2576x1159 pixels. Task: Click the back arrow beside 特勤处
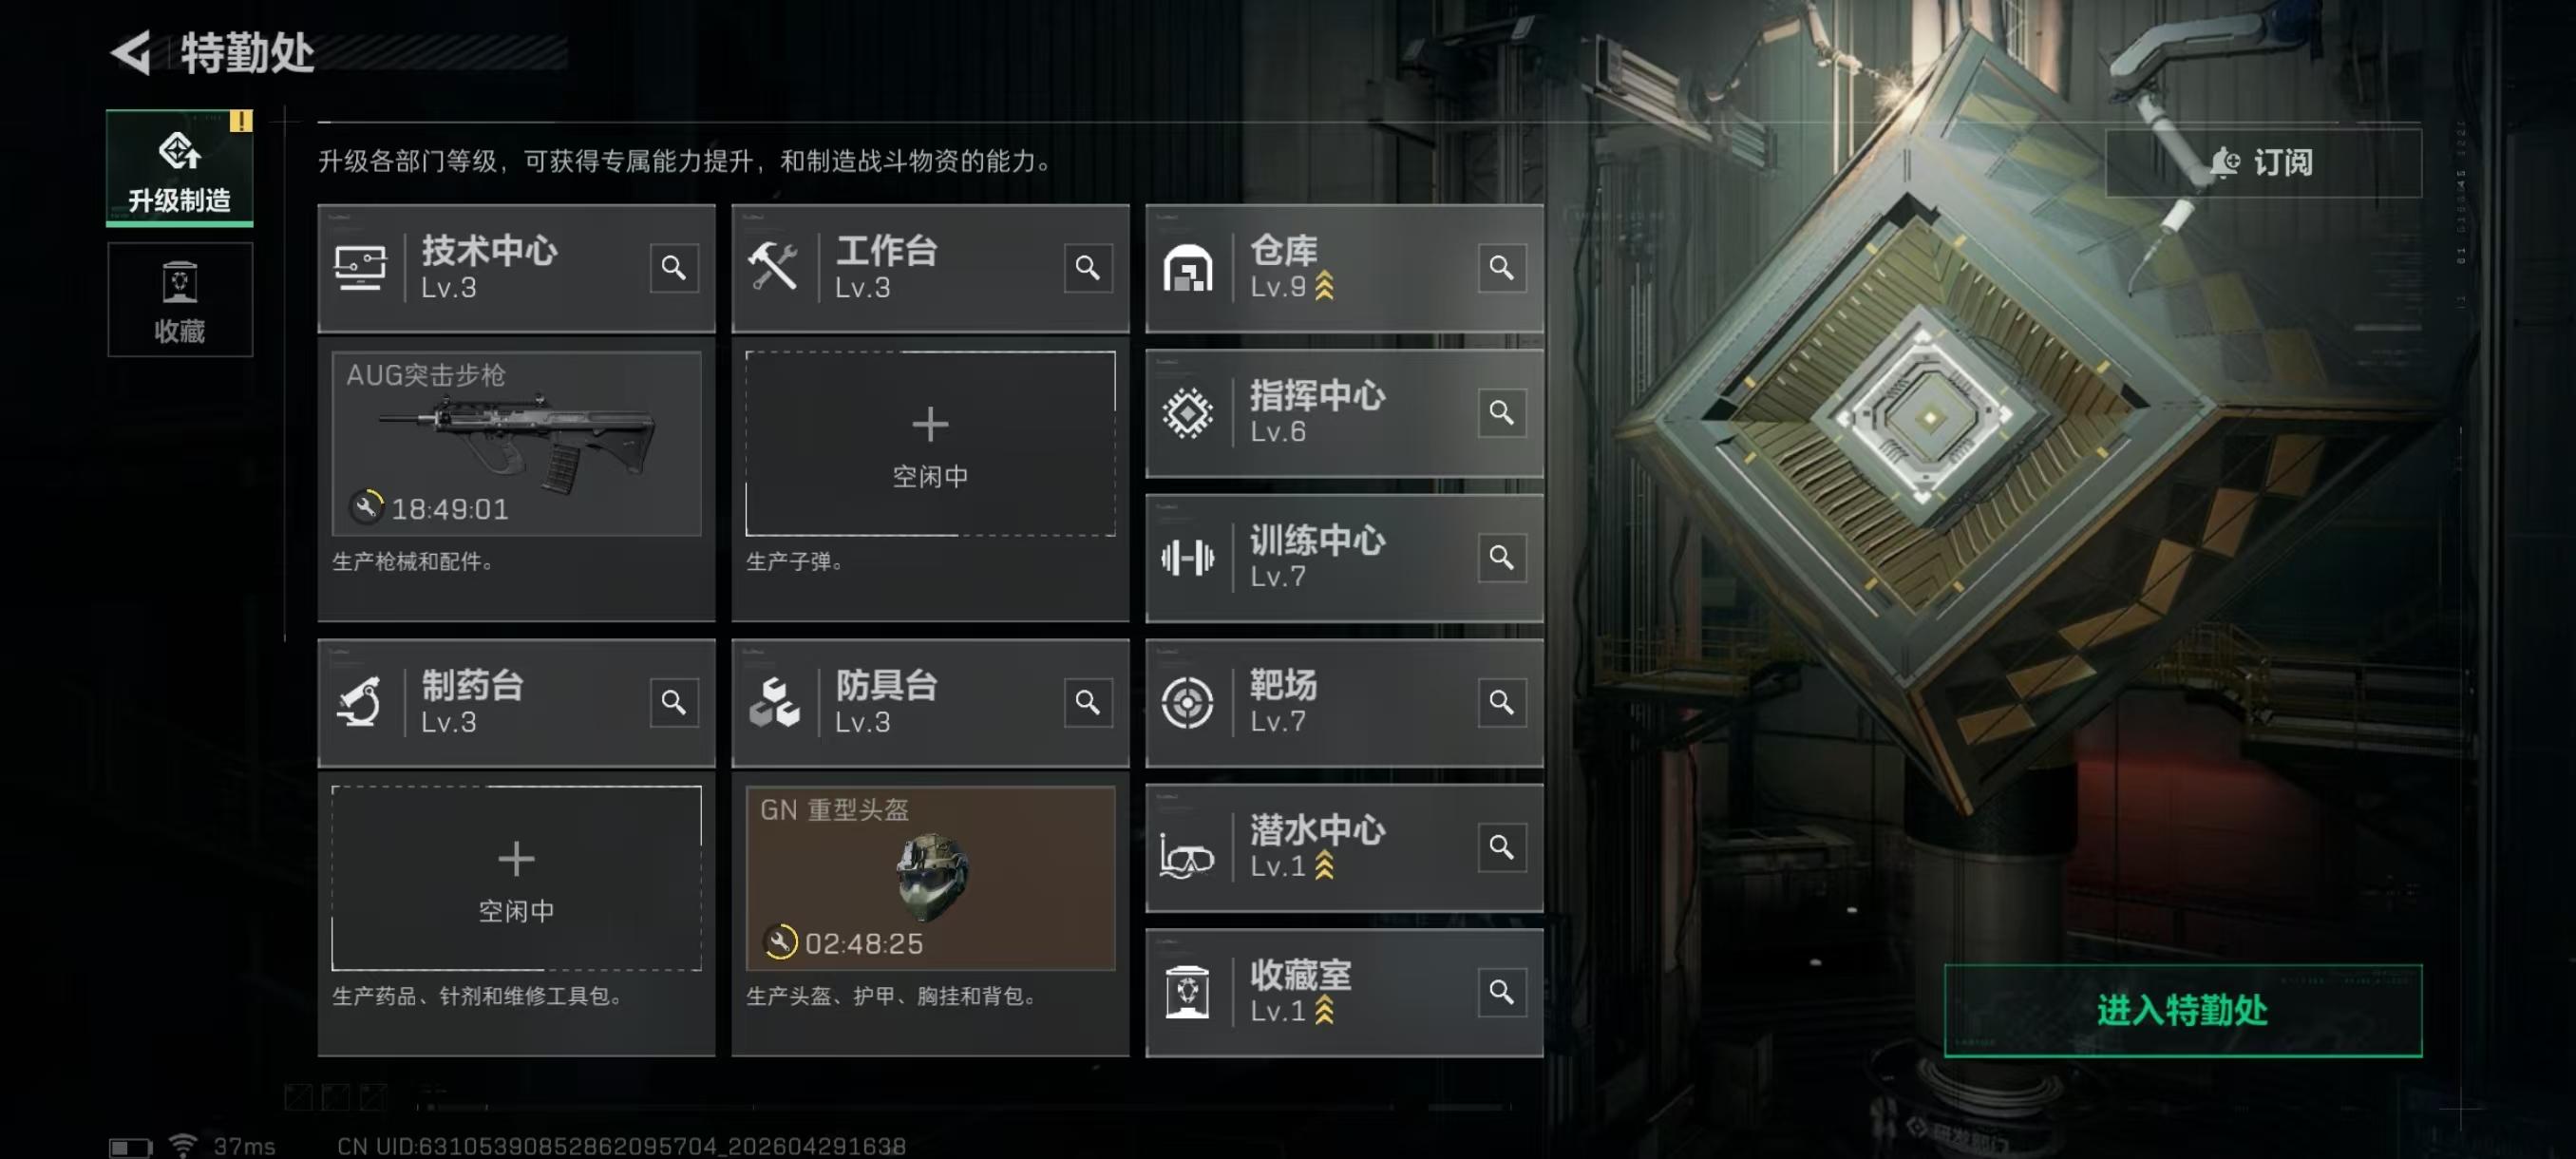pyautogui.click(x=131, y=52)
